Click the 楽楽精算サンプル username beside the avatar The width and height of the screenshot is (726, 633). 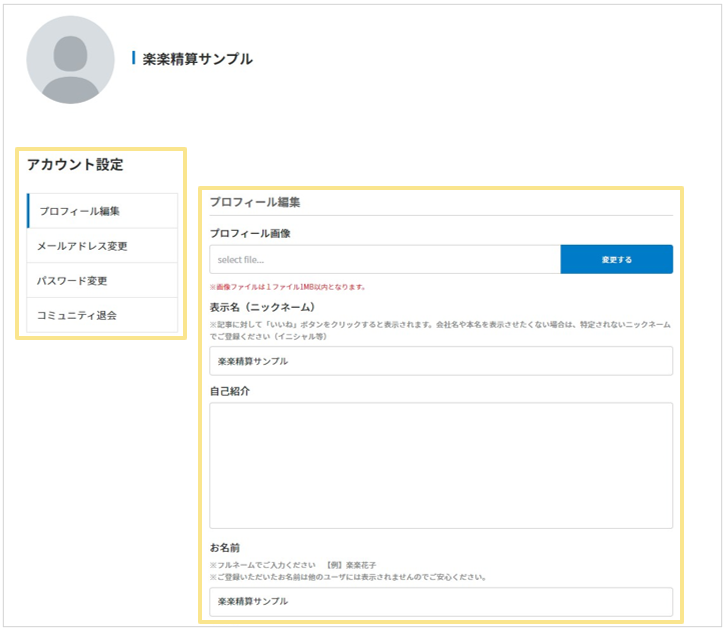[197, 59]
